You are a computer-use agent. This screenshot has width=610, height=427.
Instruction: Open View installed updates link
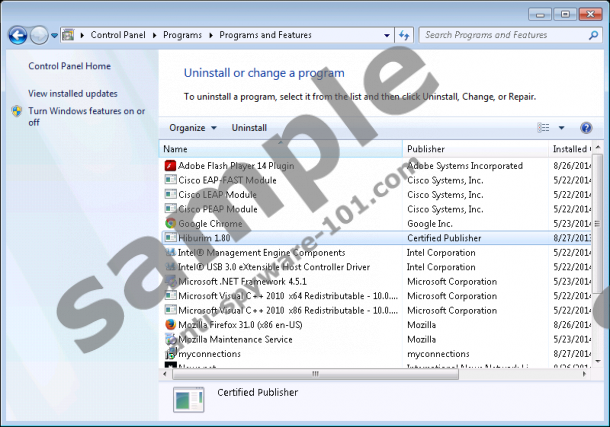[x=73, y=93]
